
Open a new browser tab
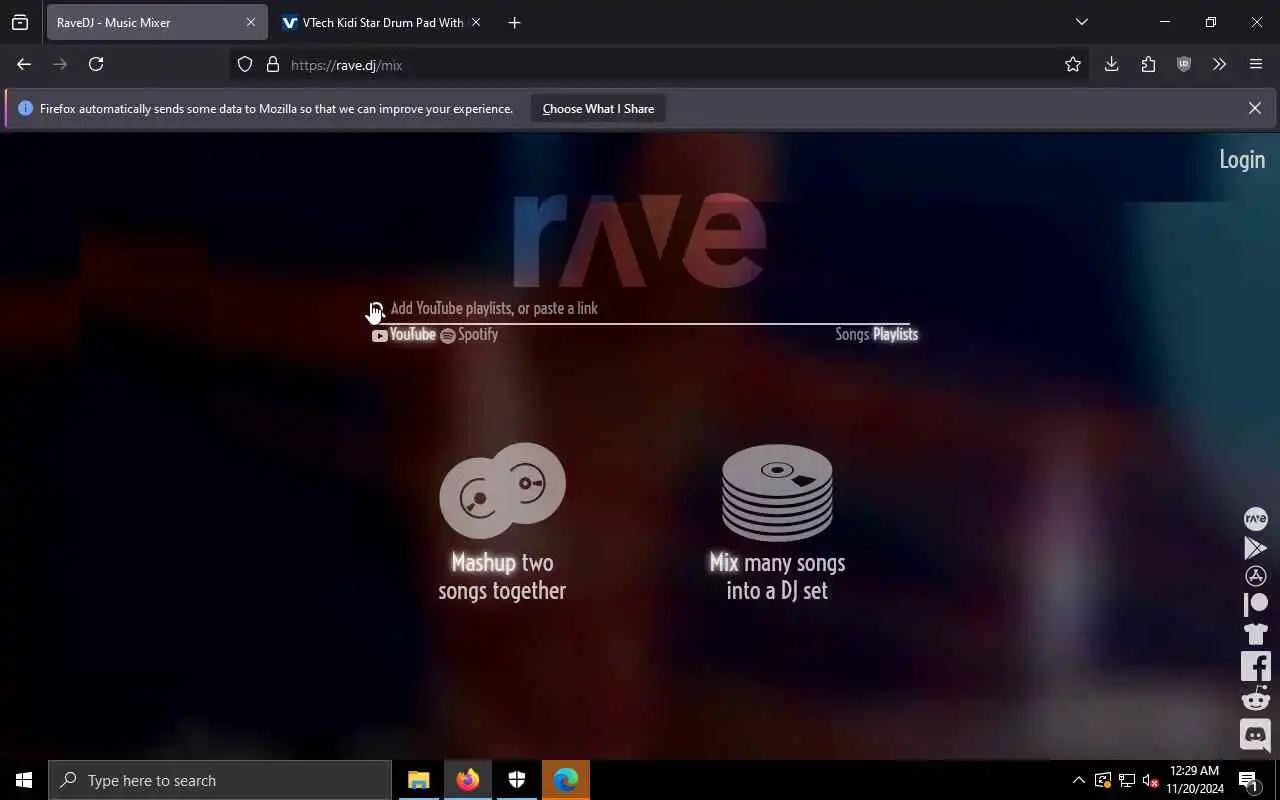point(514,22)
